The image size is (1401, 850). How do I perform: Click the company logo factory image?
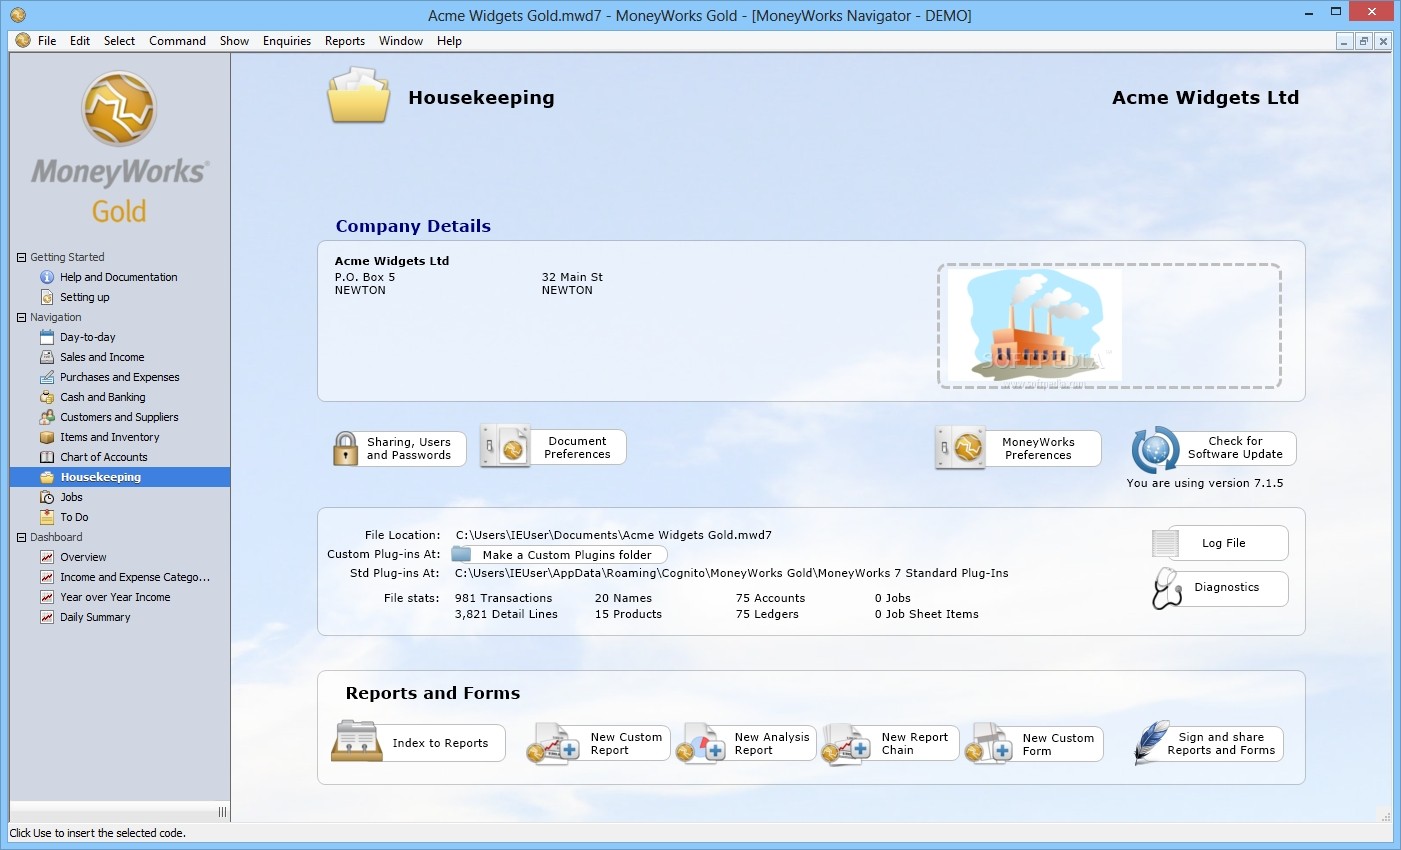tap(1034, 326)
